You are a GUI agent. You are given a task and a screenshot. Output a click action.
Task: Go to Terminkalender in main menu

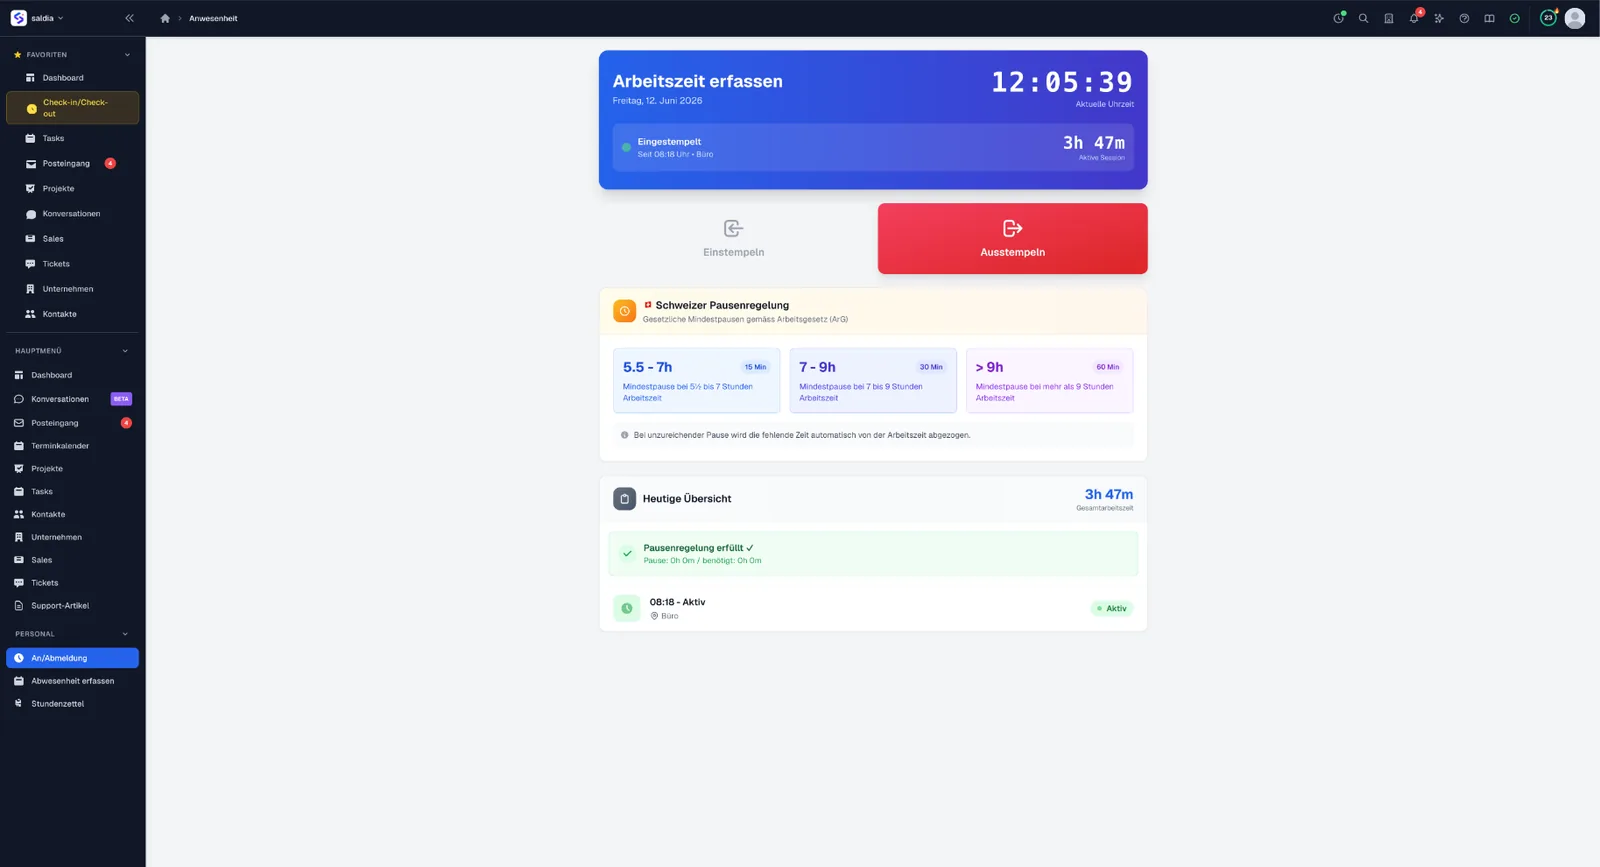click(x=72, y=446)
